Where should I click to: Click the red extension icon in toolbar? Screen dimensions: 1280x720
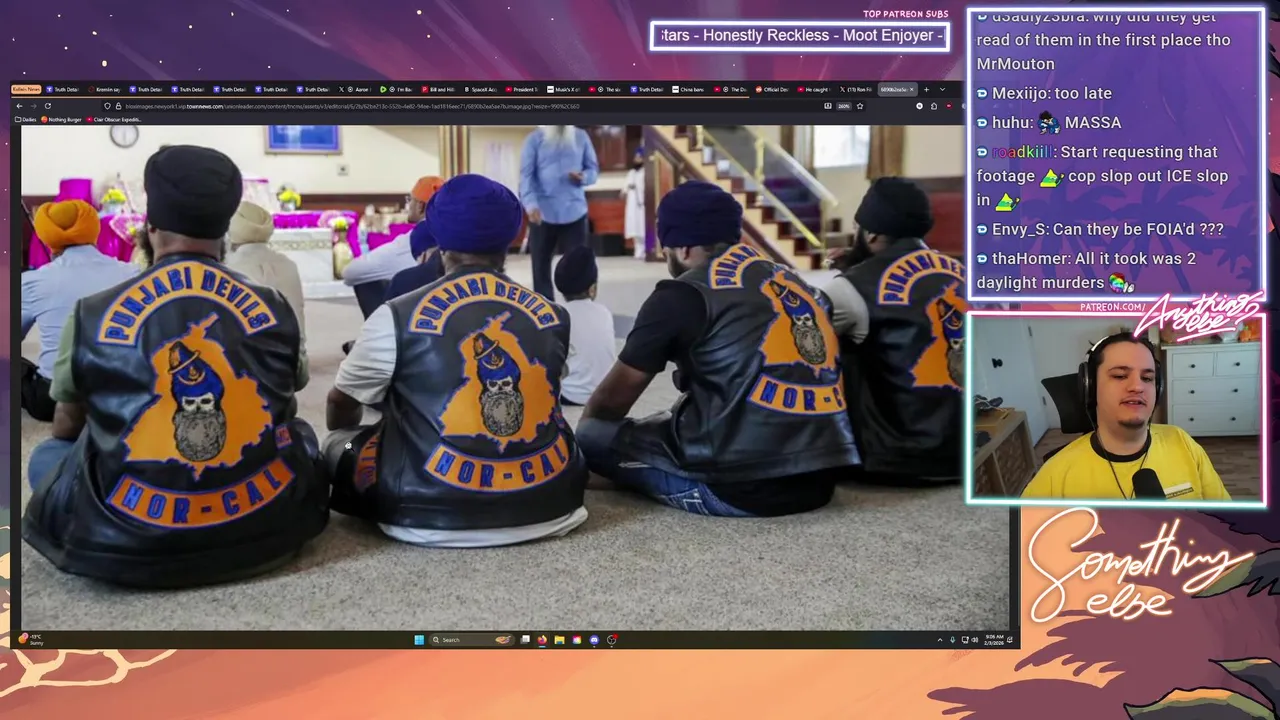pyautogui.click(x=948, y=106)
